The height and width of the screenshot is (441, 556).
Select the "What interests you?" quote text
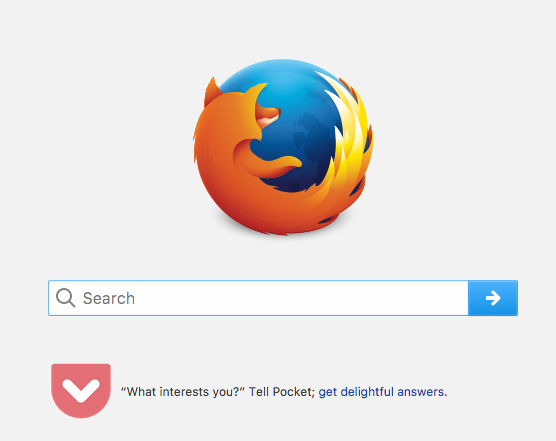(183, 392)
